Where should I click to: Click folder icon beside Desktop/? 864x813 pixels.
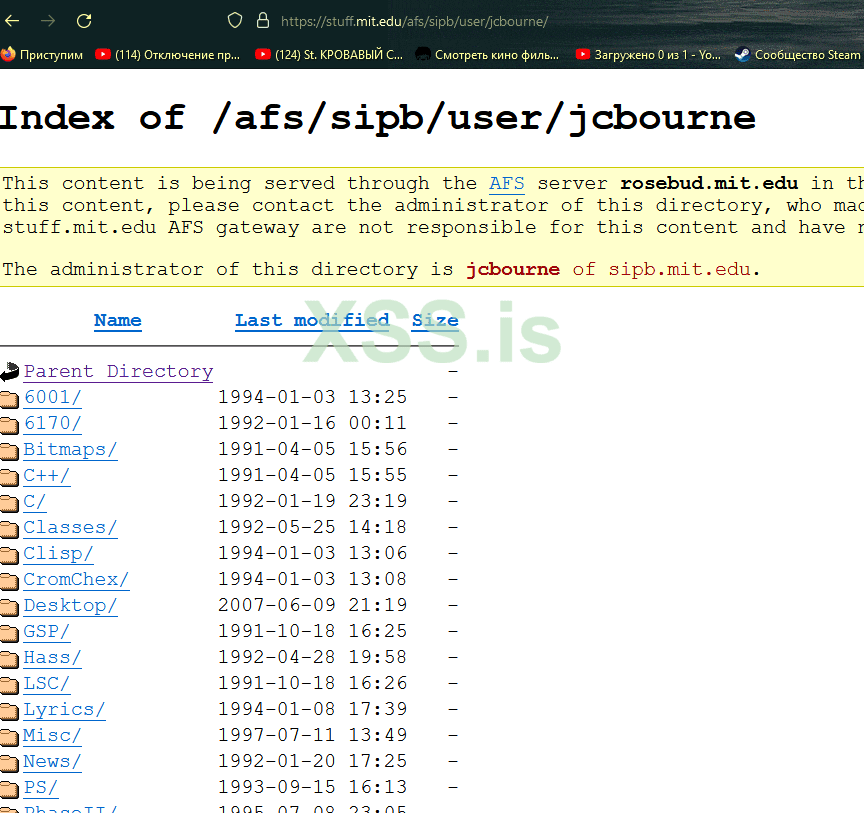(x=9, y=607)
